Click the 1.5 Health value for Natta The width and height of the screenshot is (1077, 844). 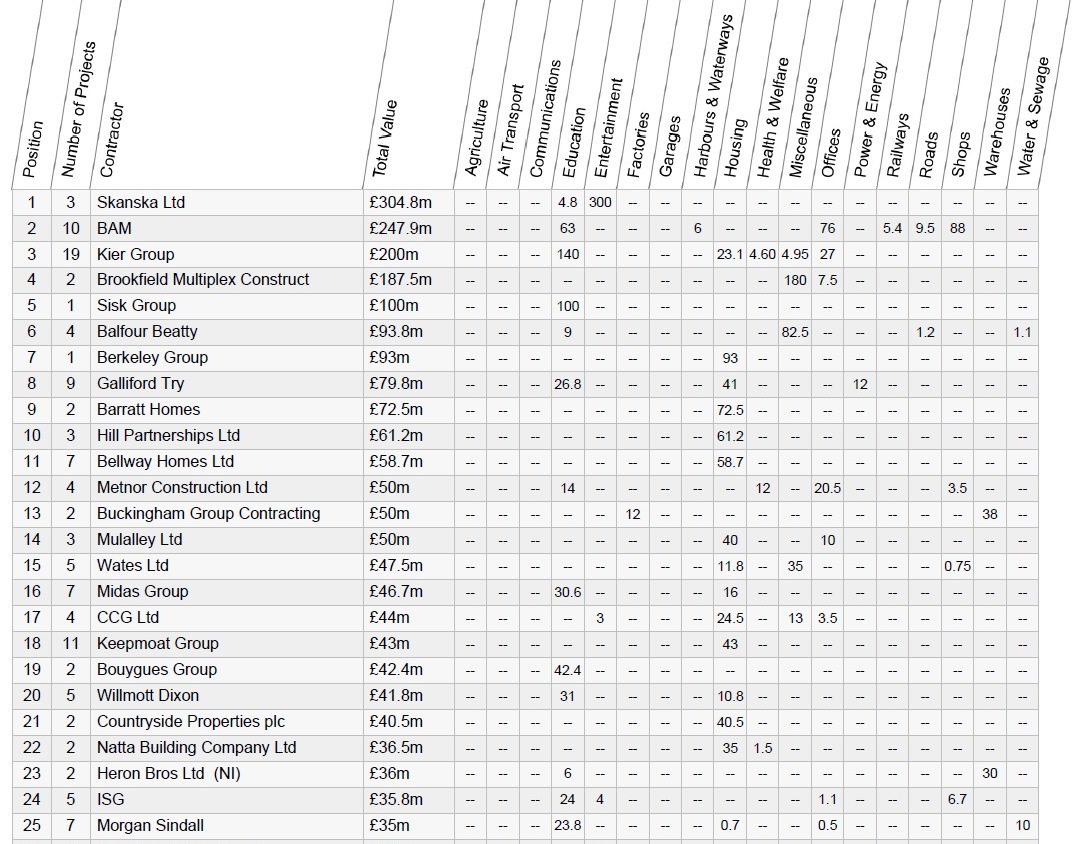pyautogui.click(x=762, y=748)
